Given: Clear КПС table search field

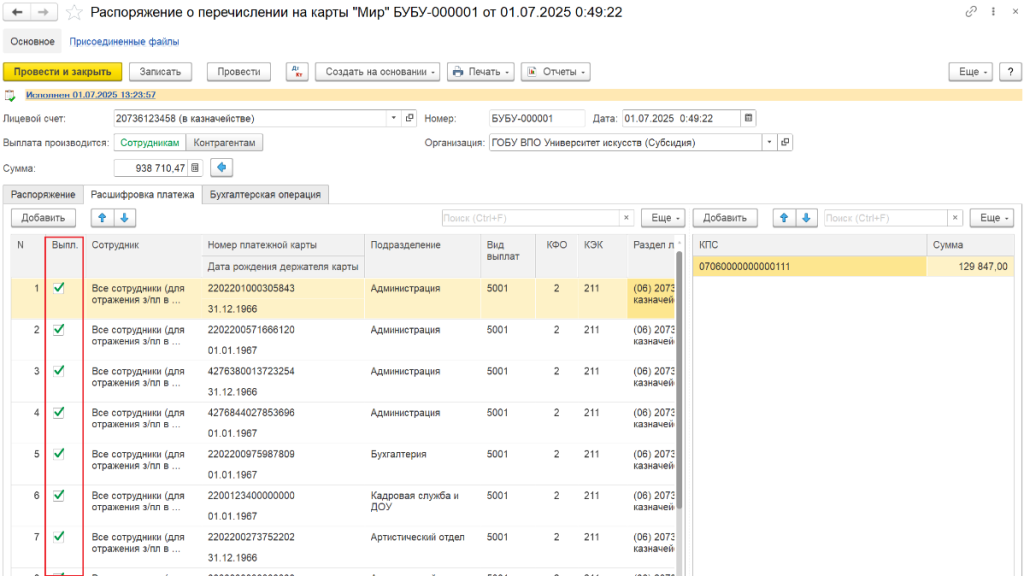Looking at the screenshot, I should (x=955, y=218).
